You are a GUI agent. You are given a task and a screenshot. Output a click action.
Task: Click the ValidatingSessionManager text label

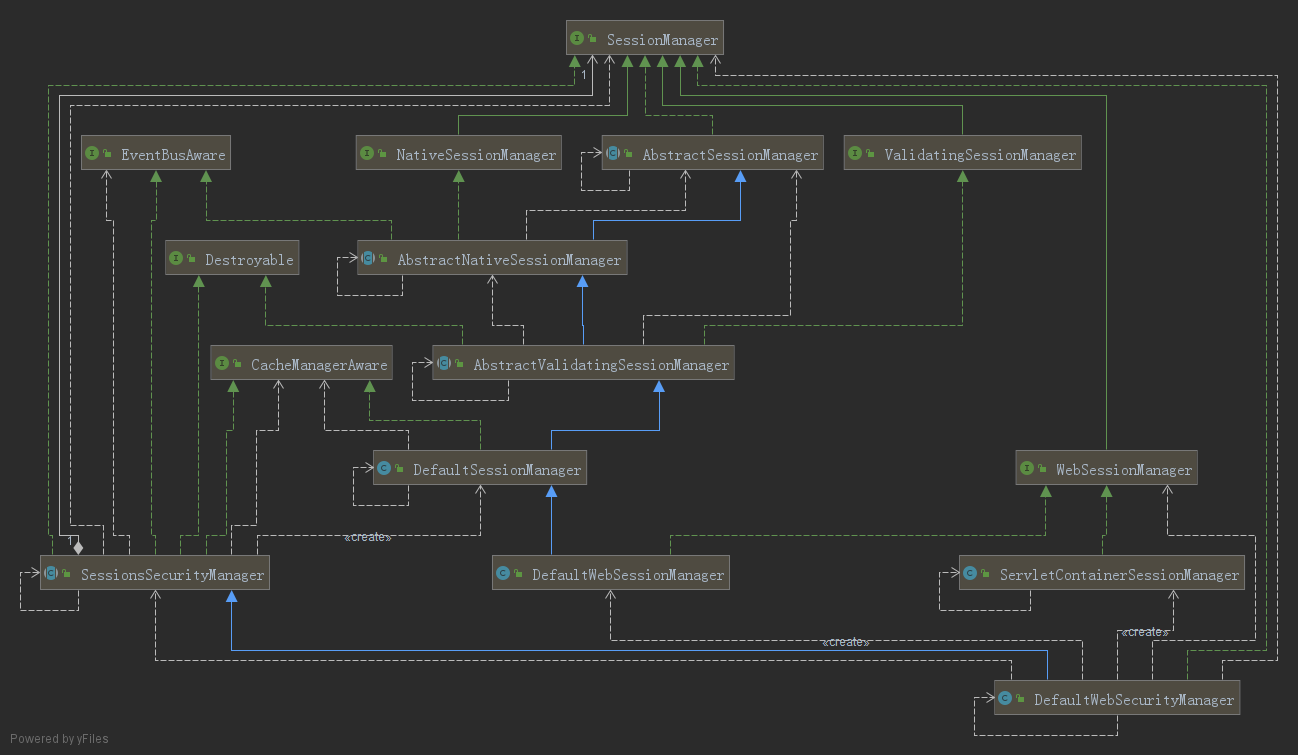tap(980, 155)
